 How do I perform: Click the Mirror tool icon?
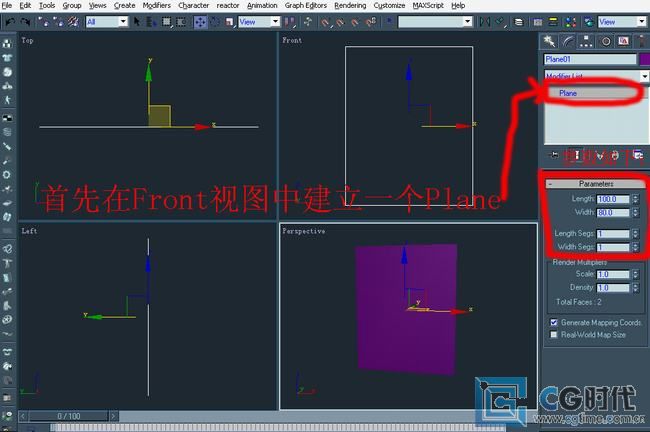tap(484, 22)
